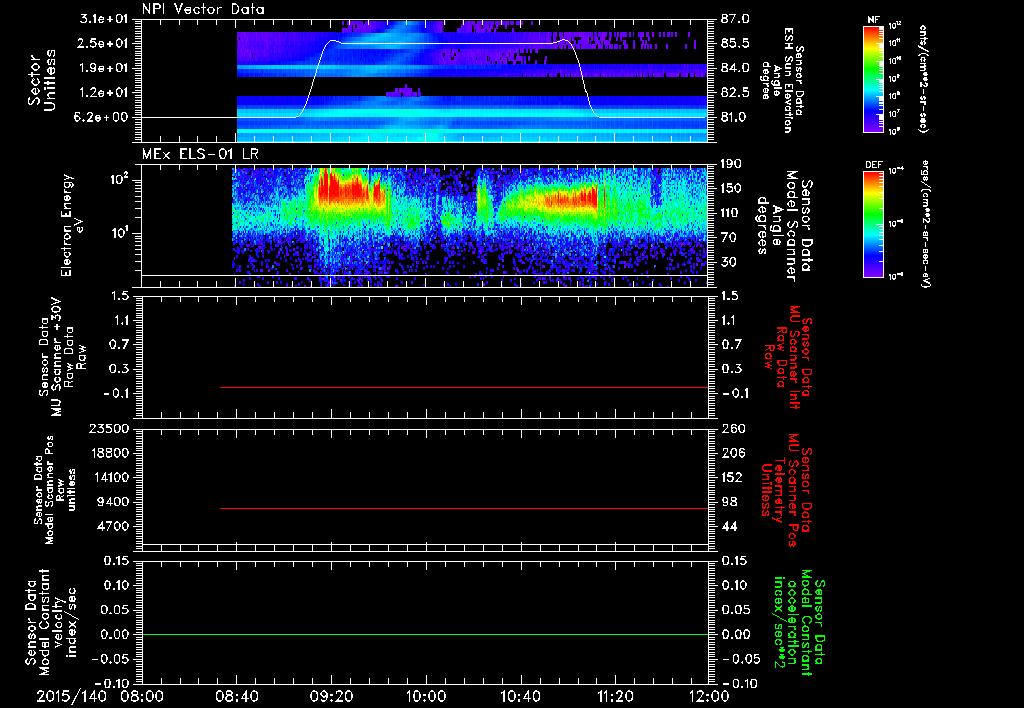Screen dimensions: 1024x708
Task: Click the red trace in Scanner Pos panel
Action: tap(464, 508)
